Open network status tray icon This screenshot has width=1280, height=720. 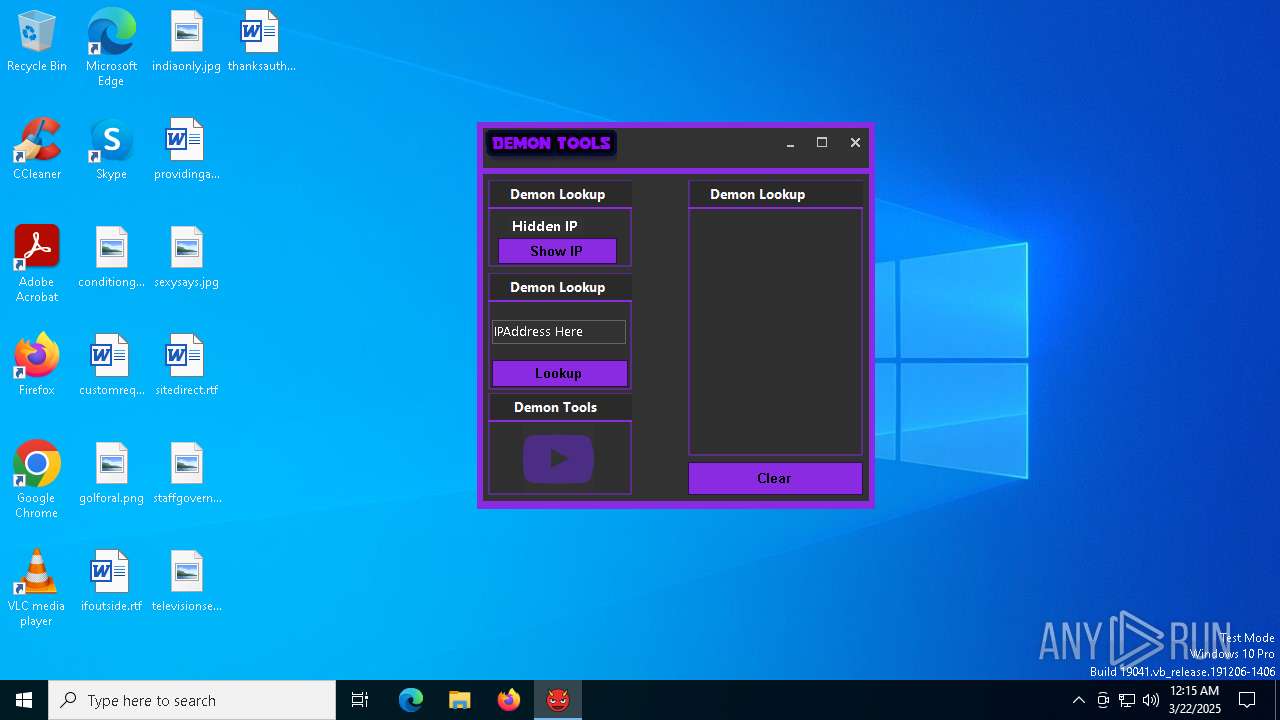(1127, 700)
